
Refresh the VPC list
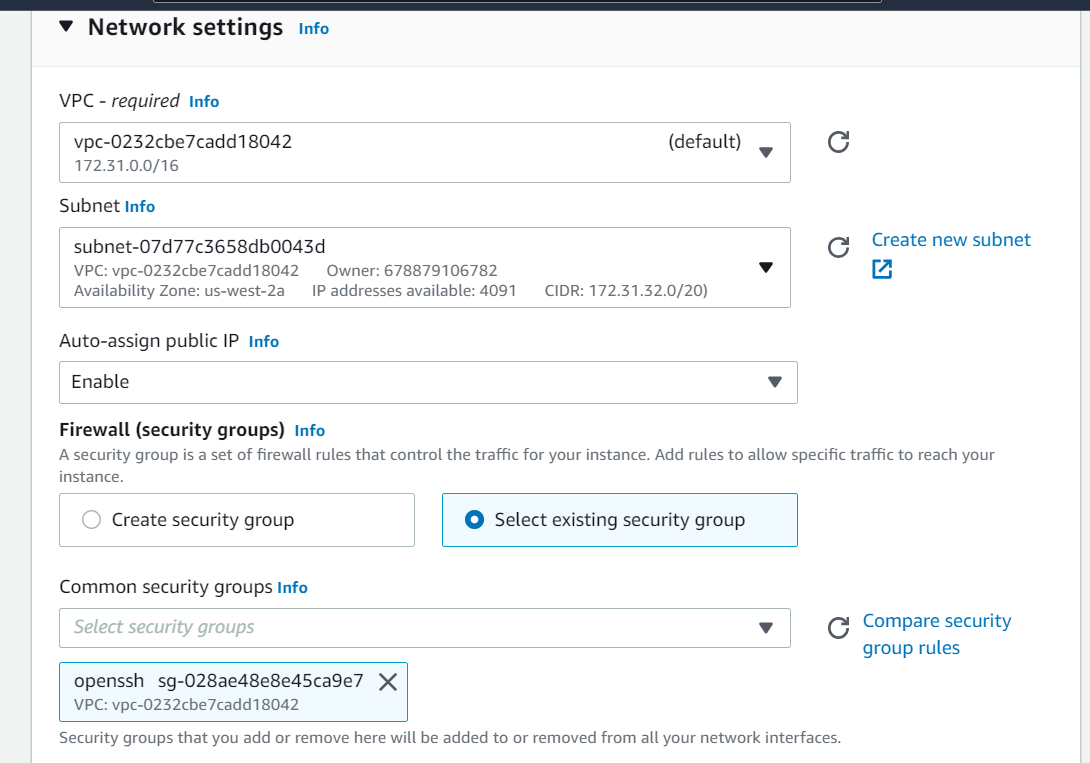[838, 142]
